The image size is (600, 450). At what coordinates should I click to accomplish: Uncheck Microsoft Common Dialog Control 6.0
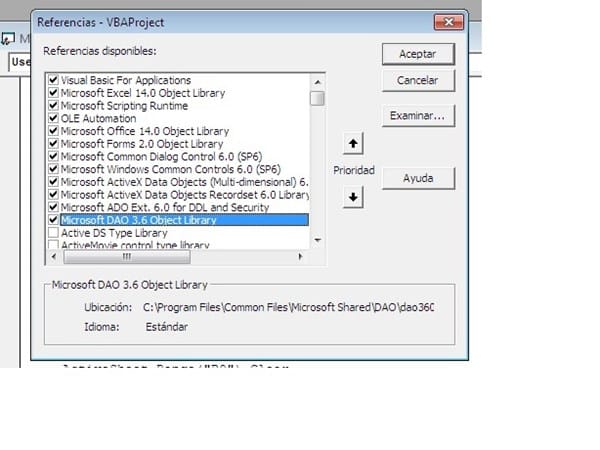pyautogui.click(x=53, y=156)
